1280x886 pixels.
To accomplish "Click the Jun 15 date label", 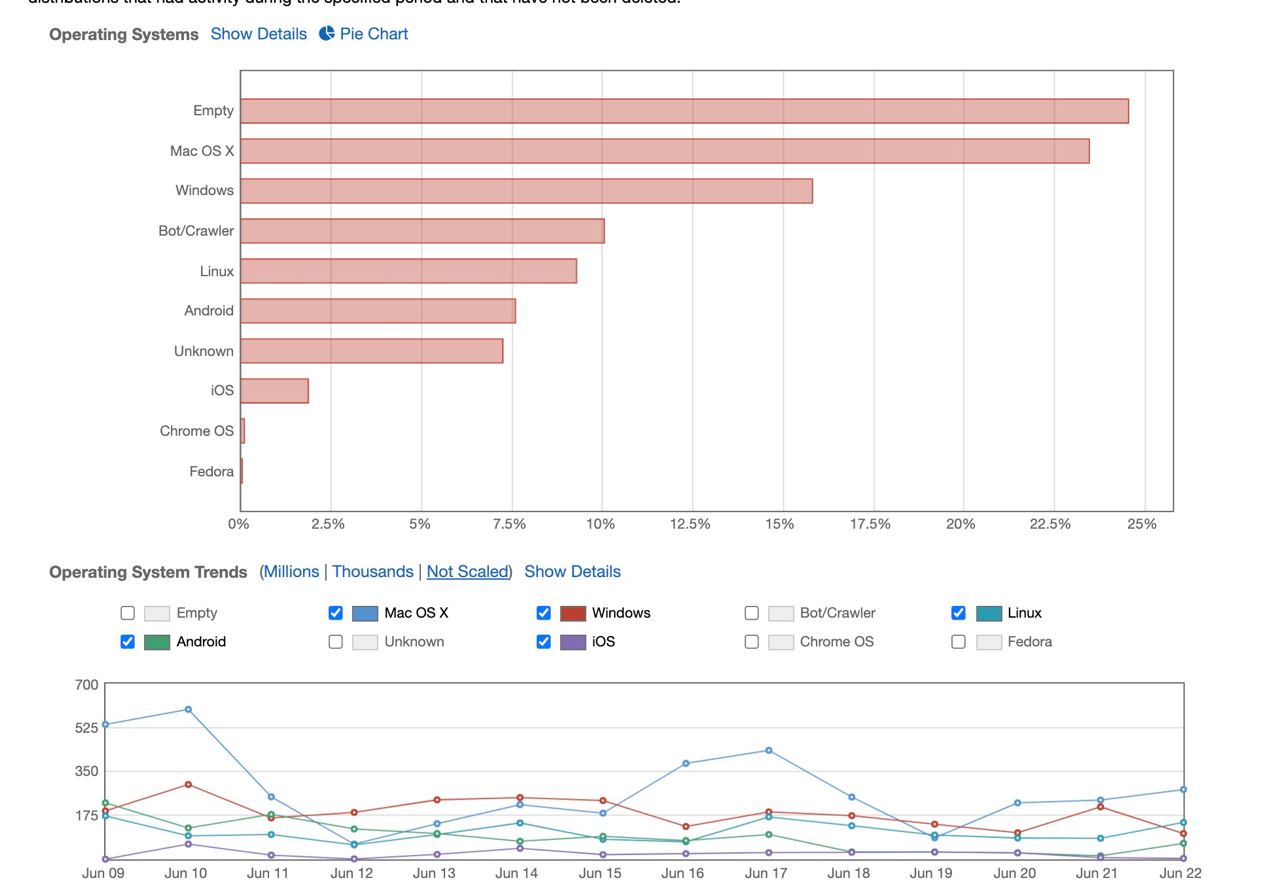I will click(600, 873).
